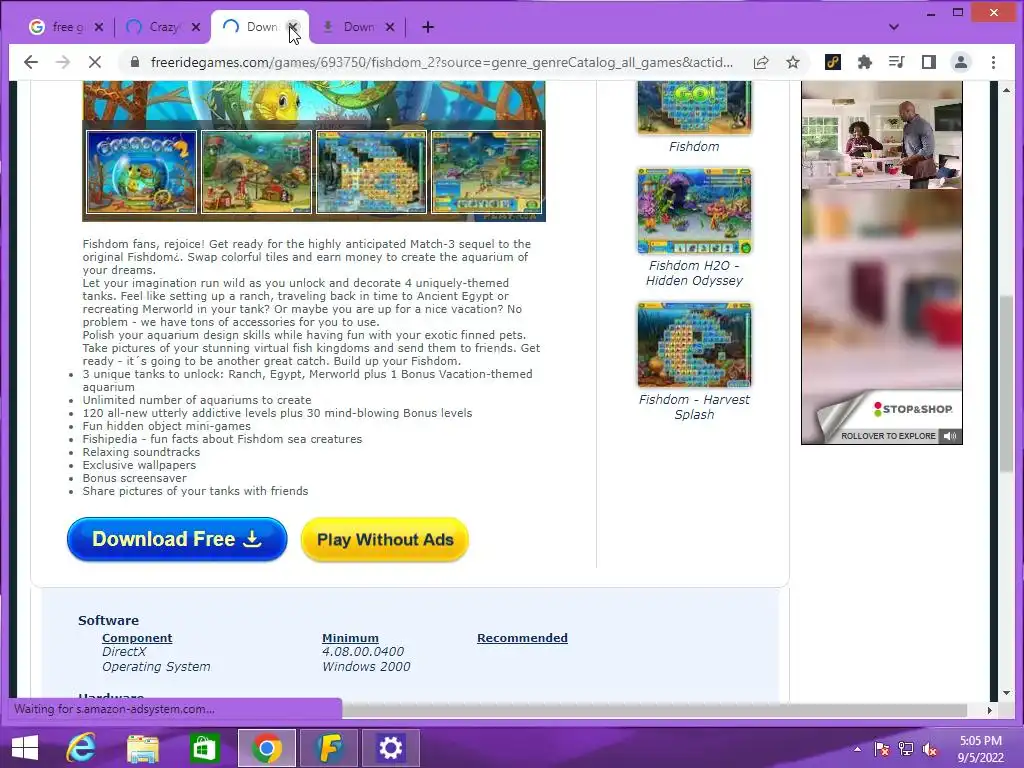Click the Minimum column header
This screenshot has width=1024, height=768.
point(350,638)
